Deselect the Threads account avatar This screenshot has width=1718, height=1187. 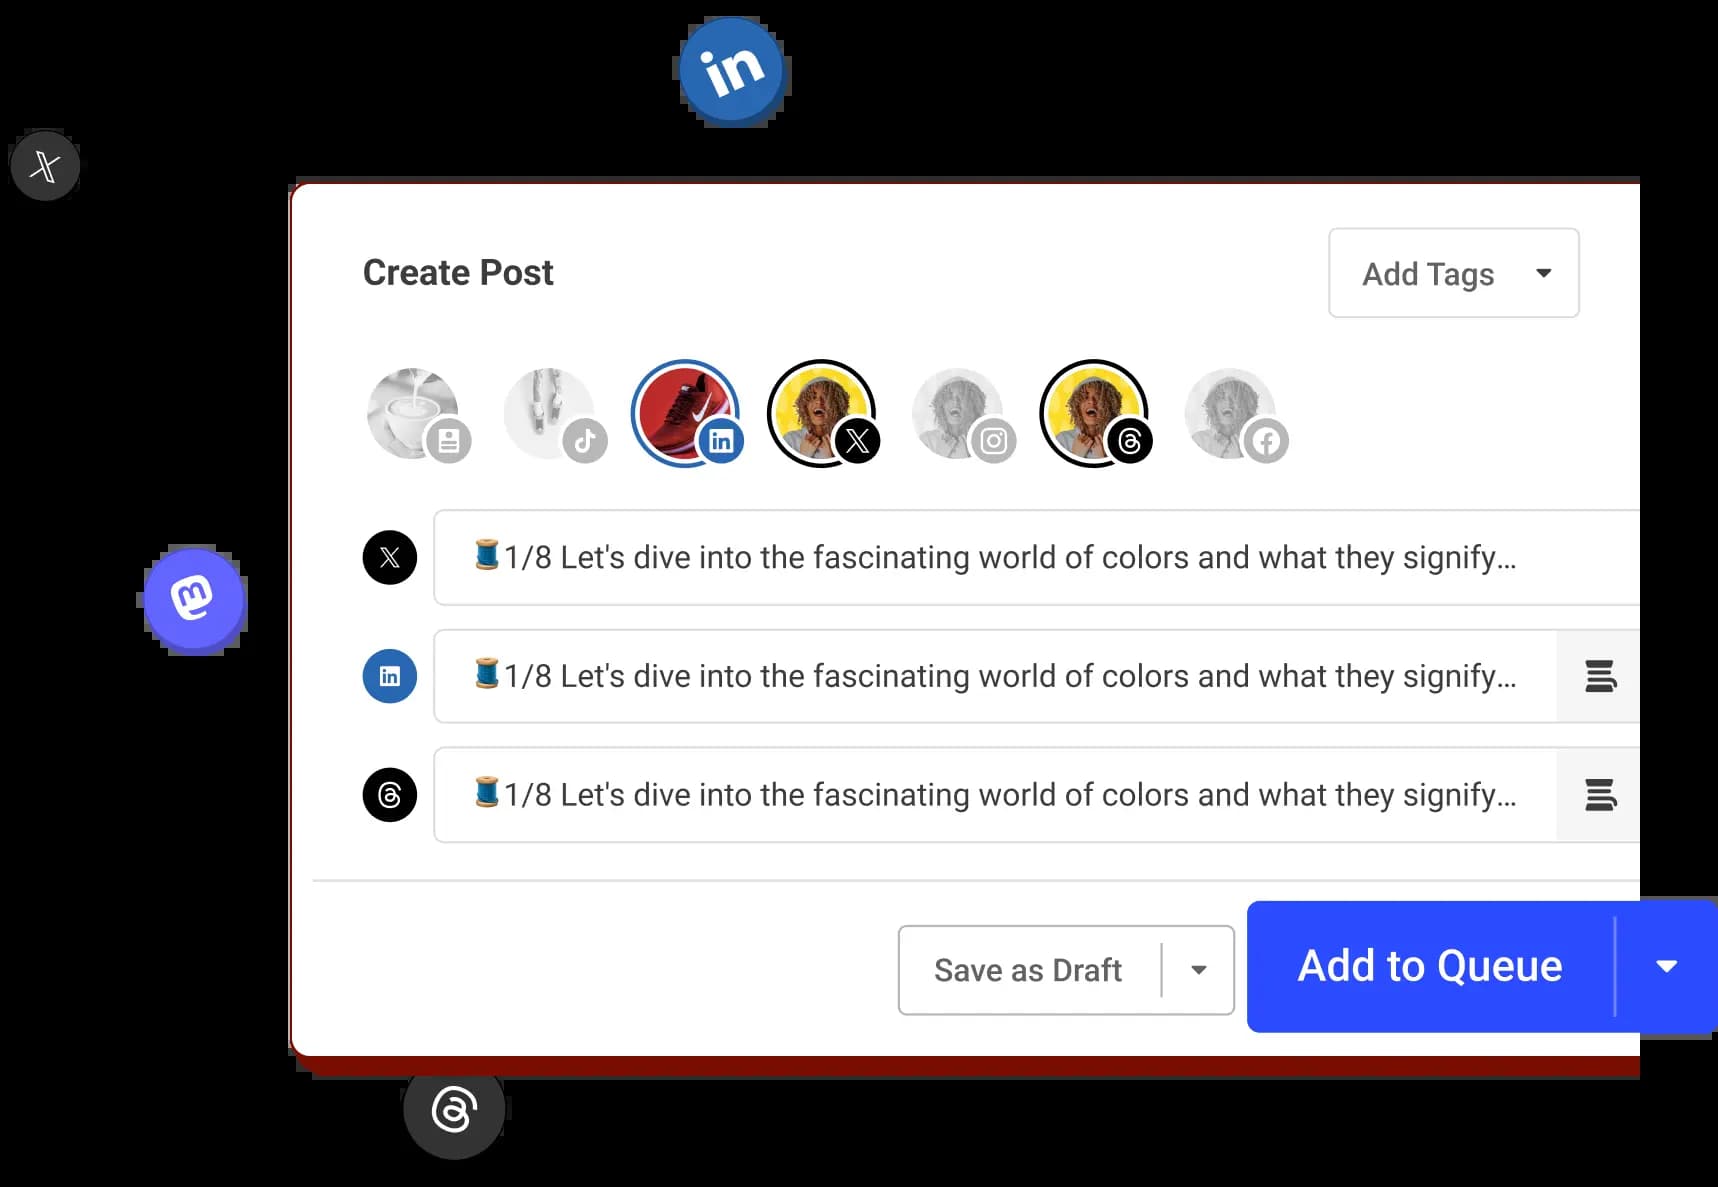click(1096, 413)
